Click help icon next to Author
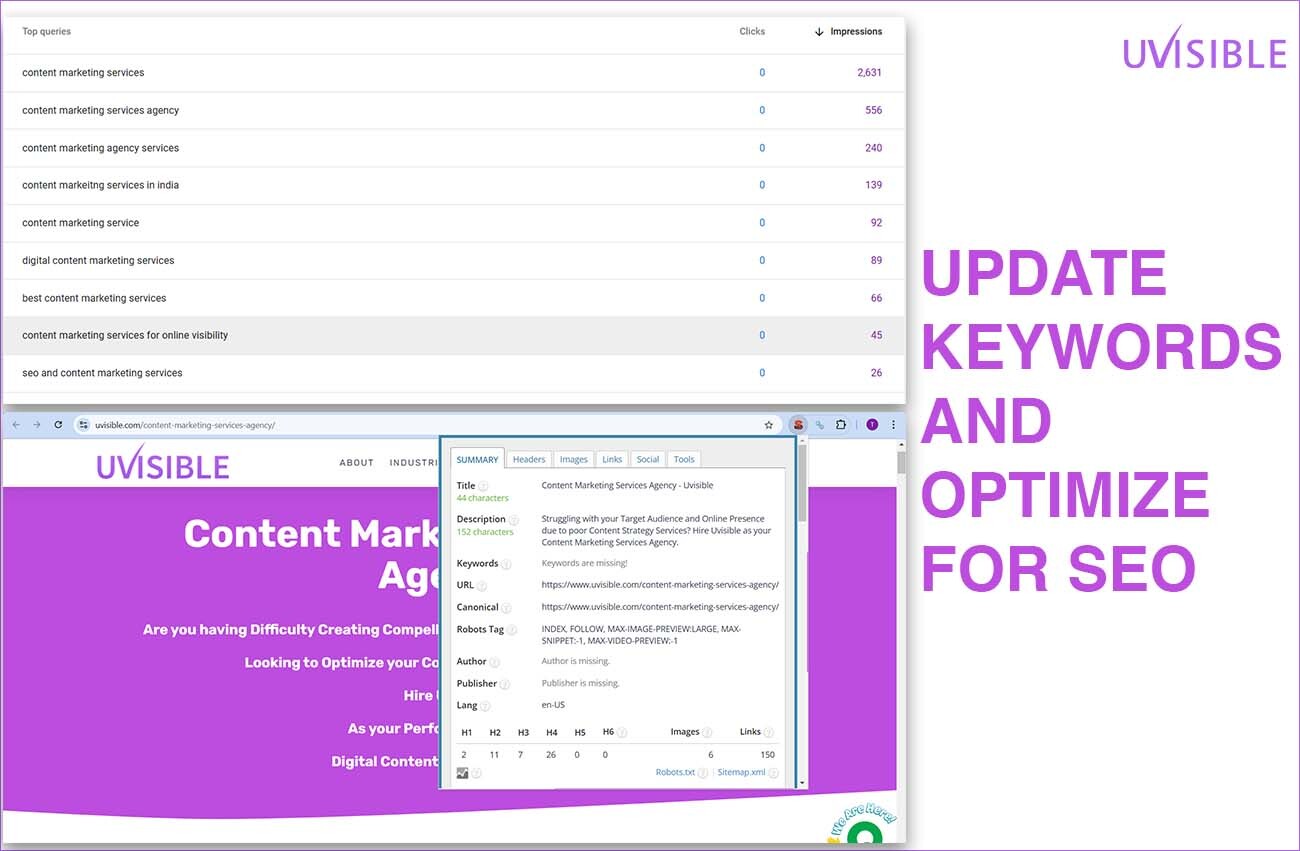Image resolution: width=1300 pixels, height=851 pixels. click(494, 662)
